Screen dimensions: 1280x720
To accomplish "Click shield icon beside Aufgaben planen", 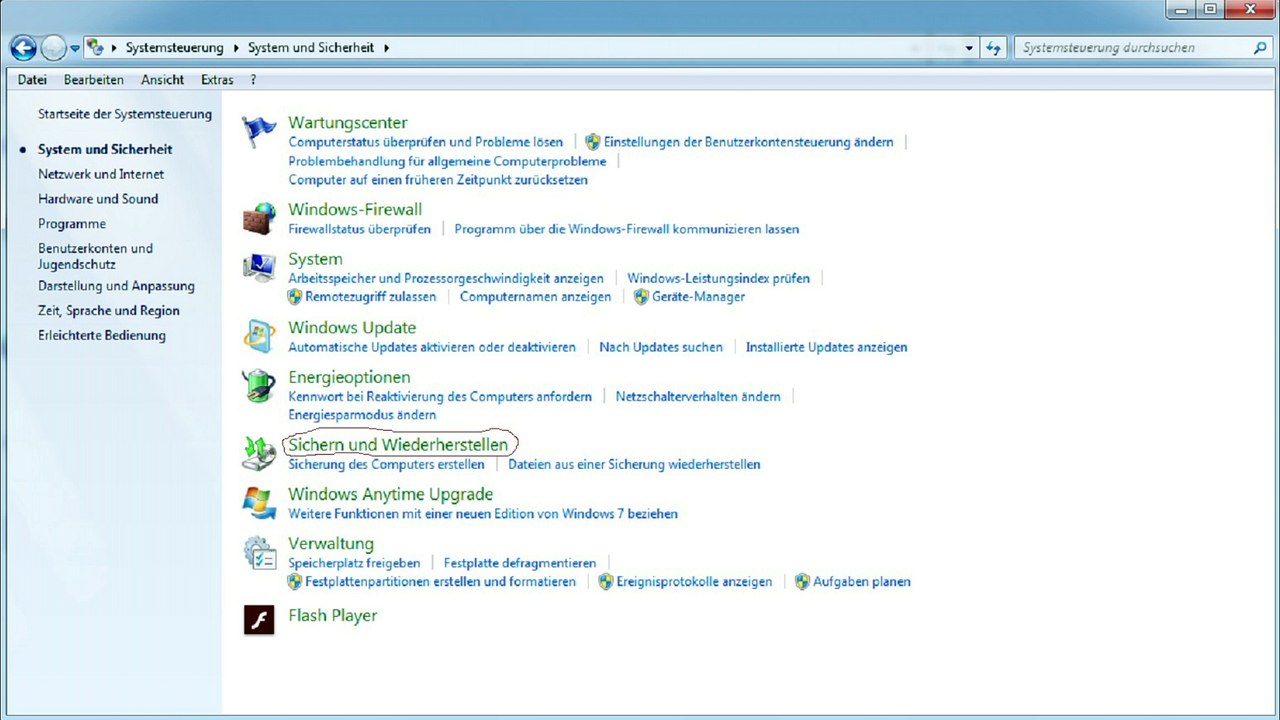I will pos(802,581).
